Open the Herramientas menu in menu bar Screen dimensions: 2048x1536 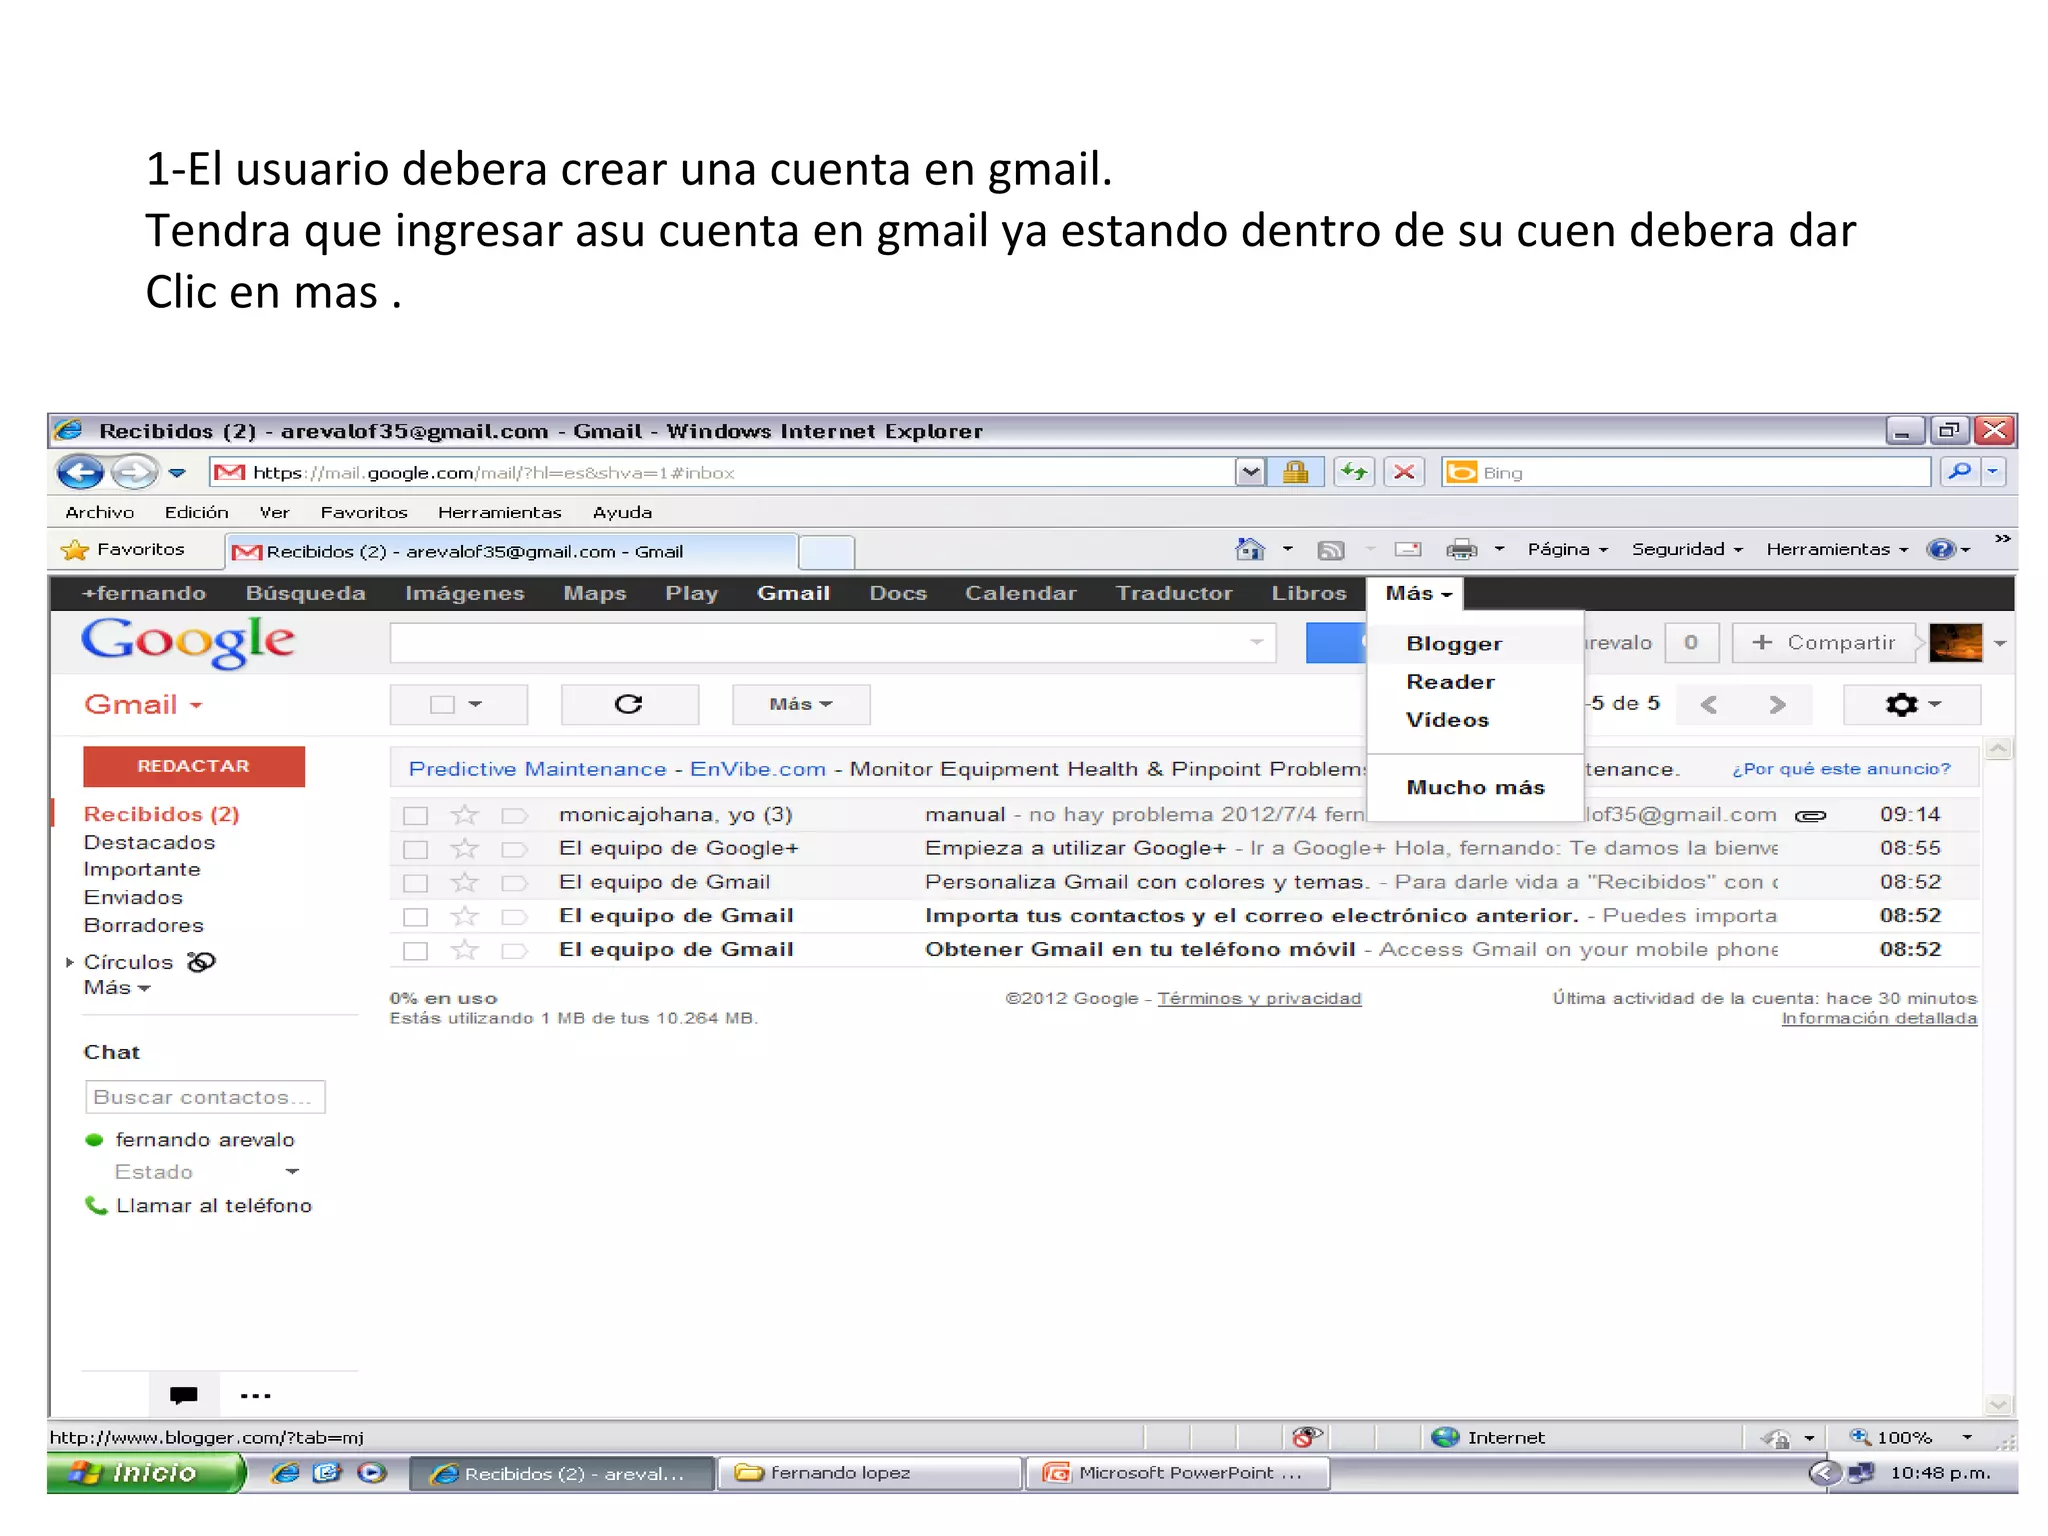tap(499, 512)
